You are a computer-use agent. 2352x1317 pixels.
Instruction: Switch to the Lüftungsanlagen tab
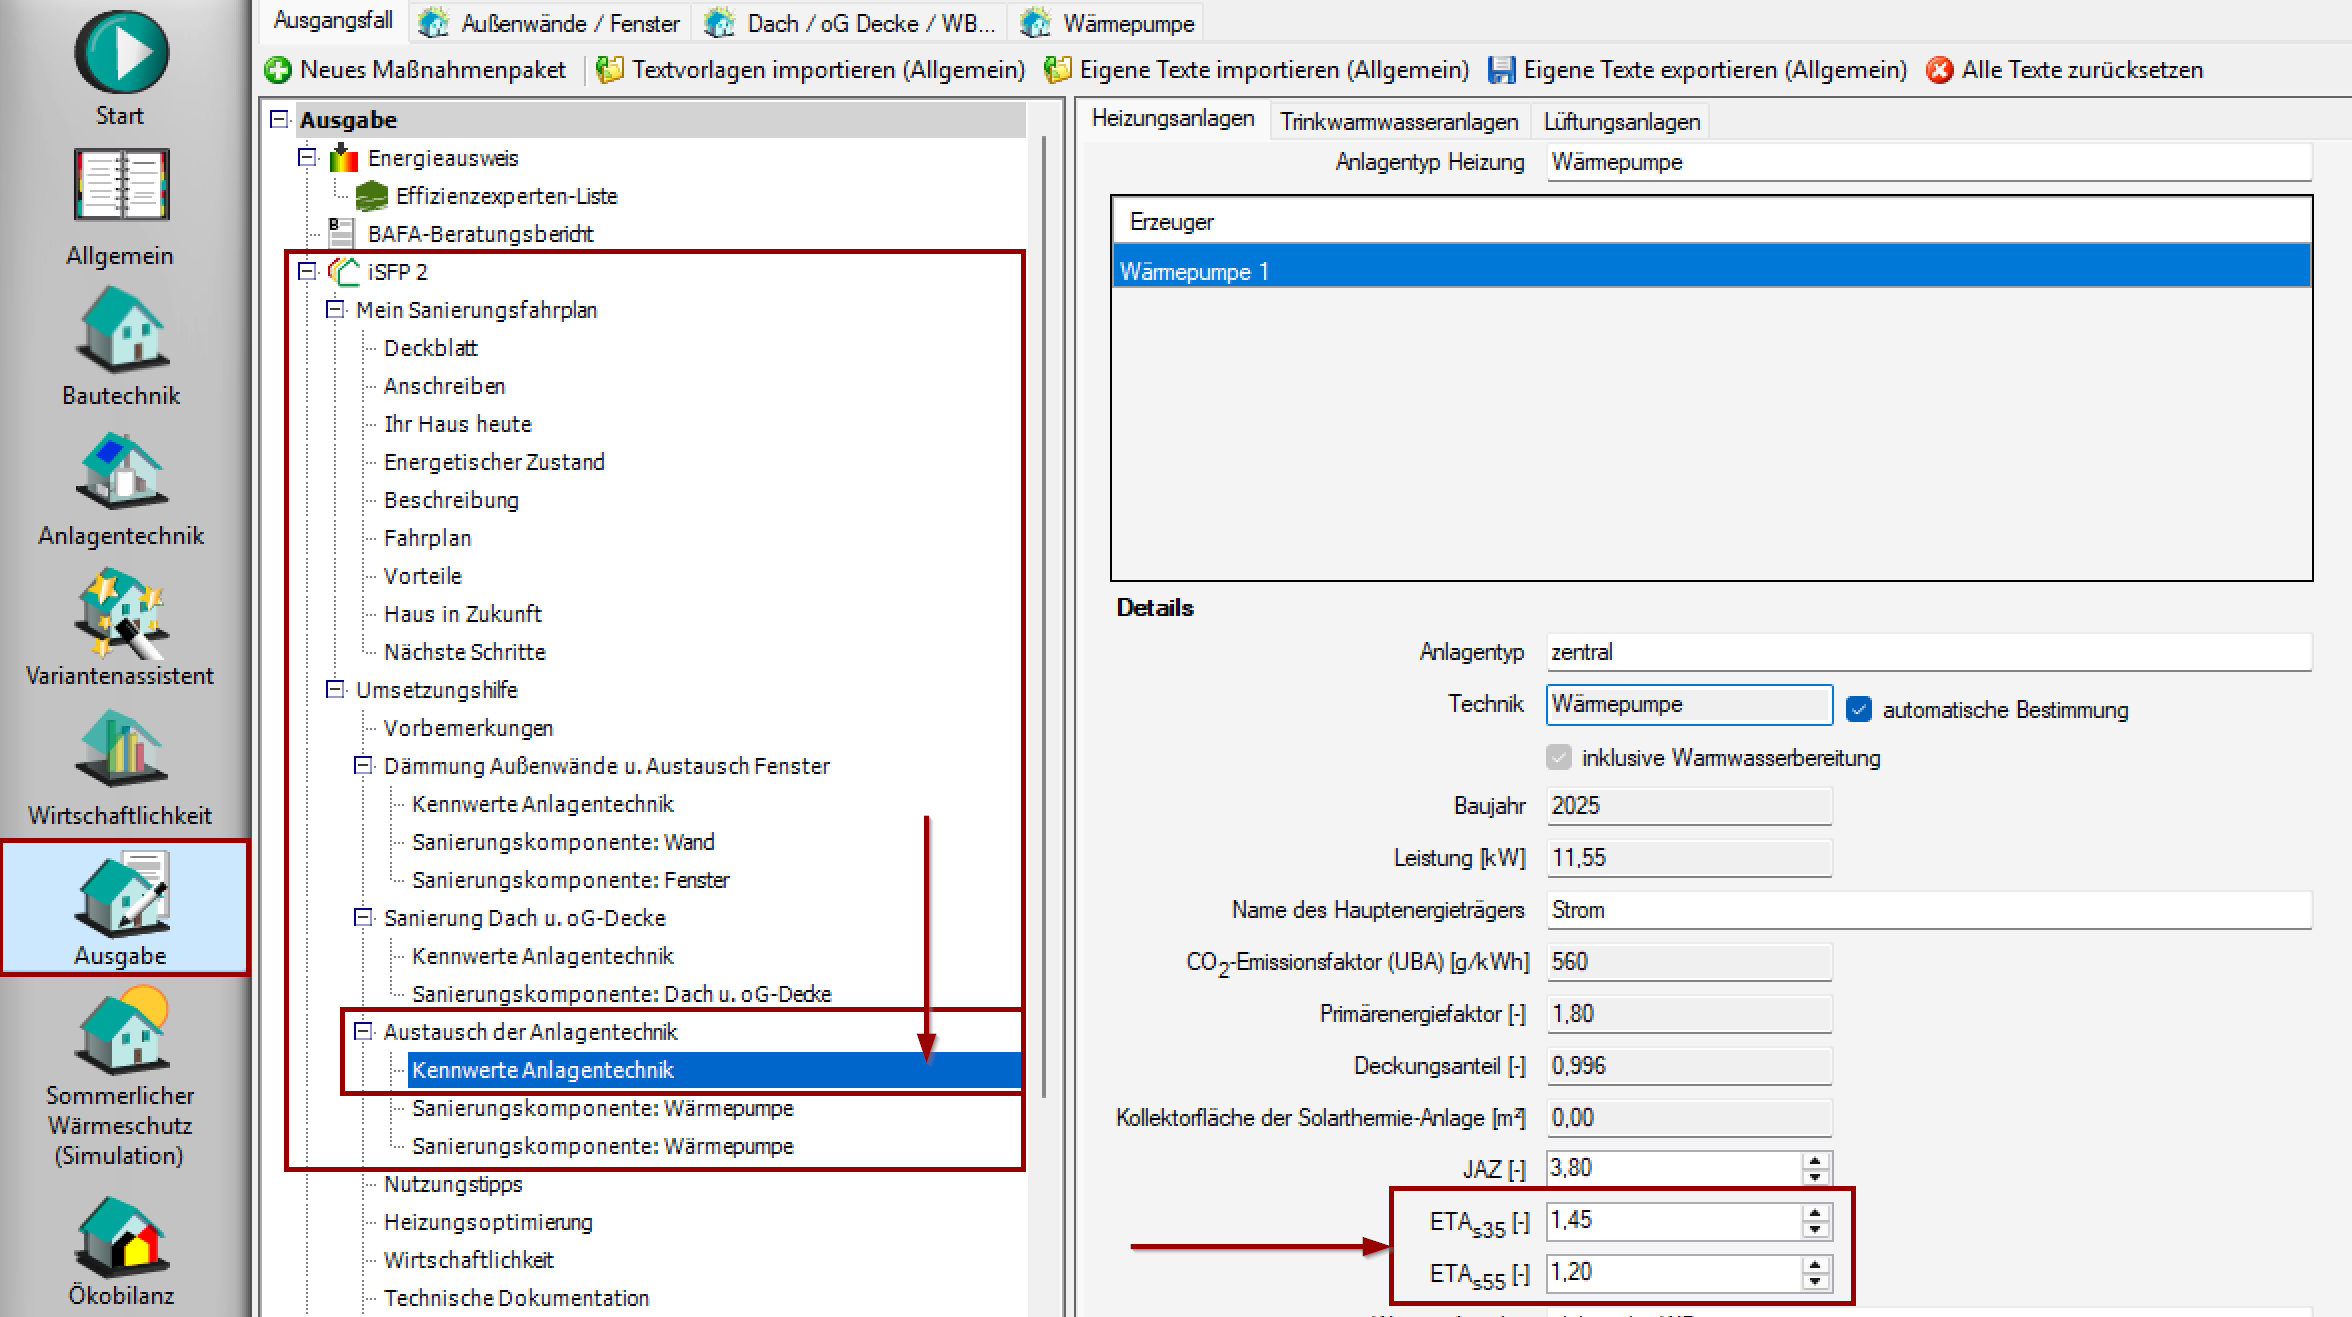pos(1621,121)
